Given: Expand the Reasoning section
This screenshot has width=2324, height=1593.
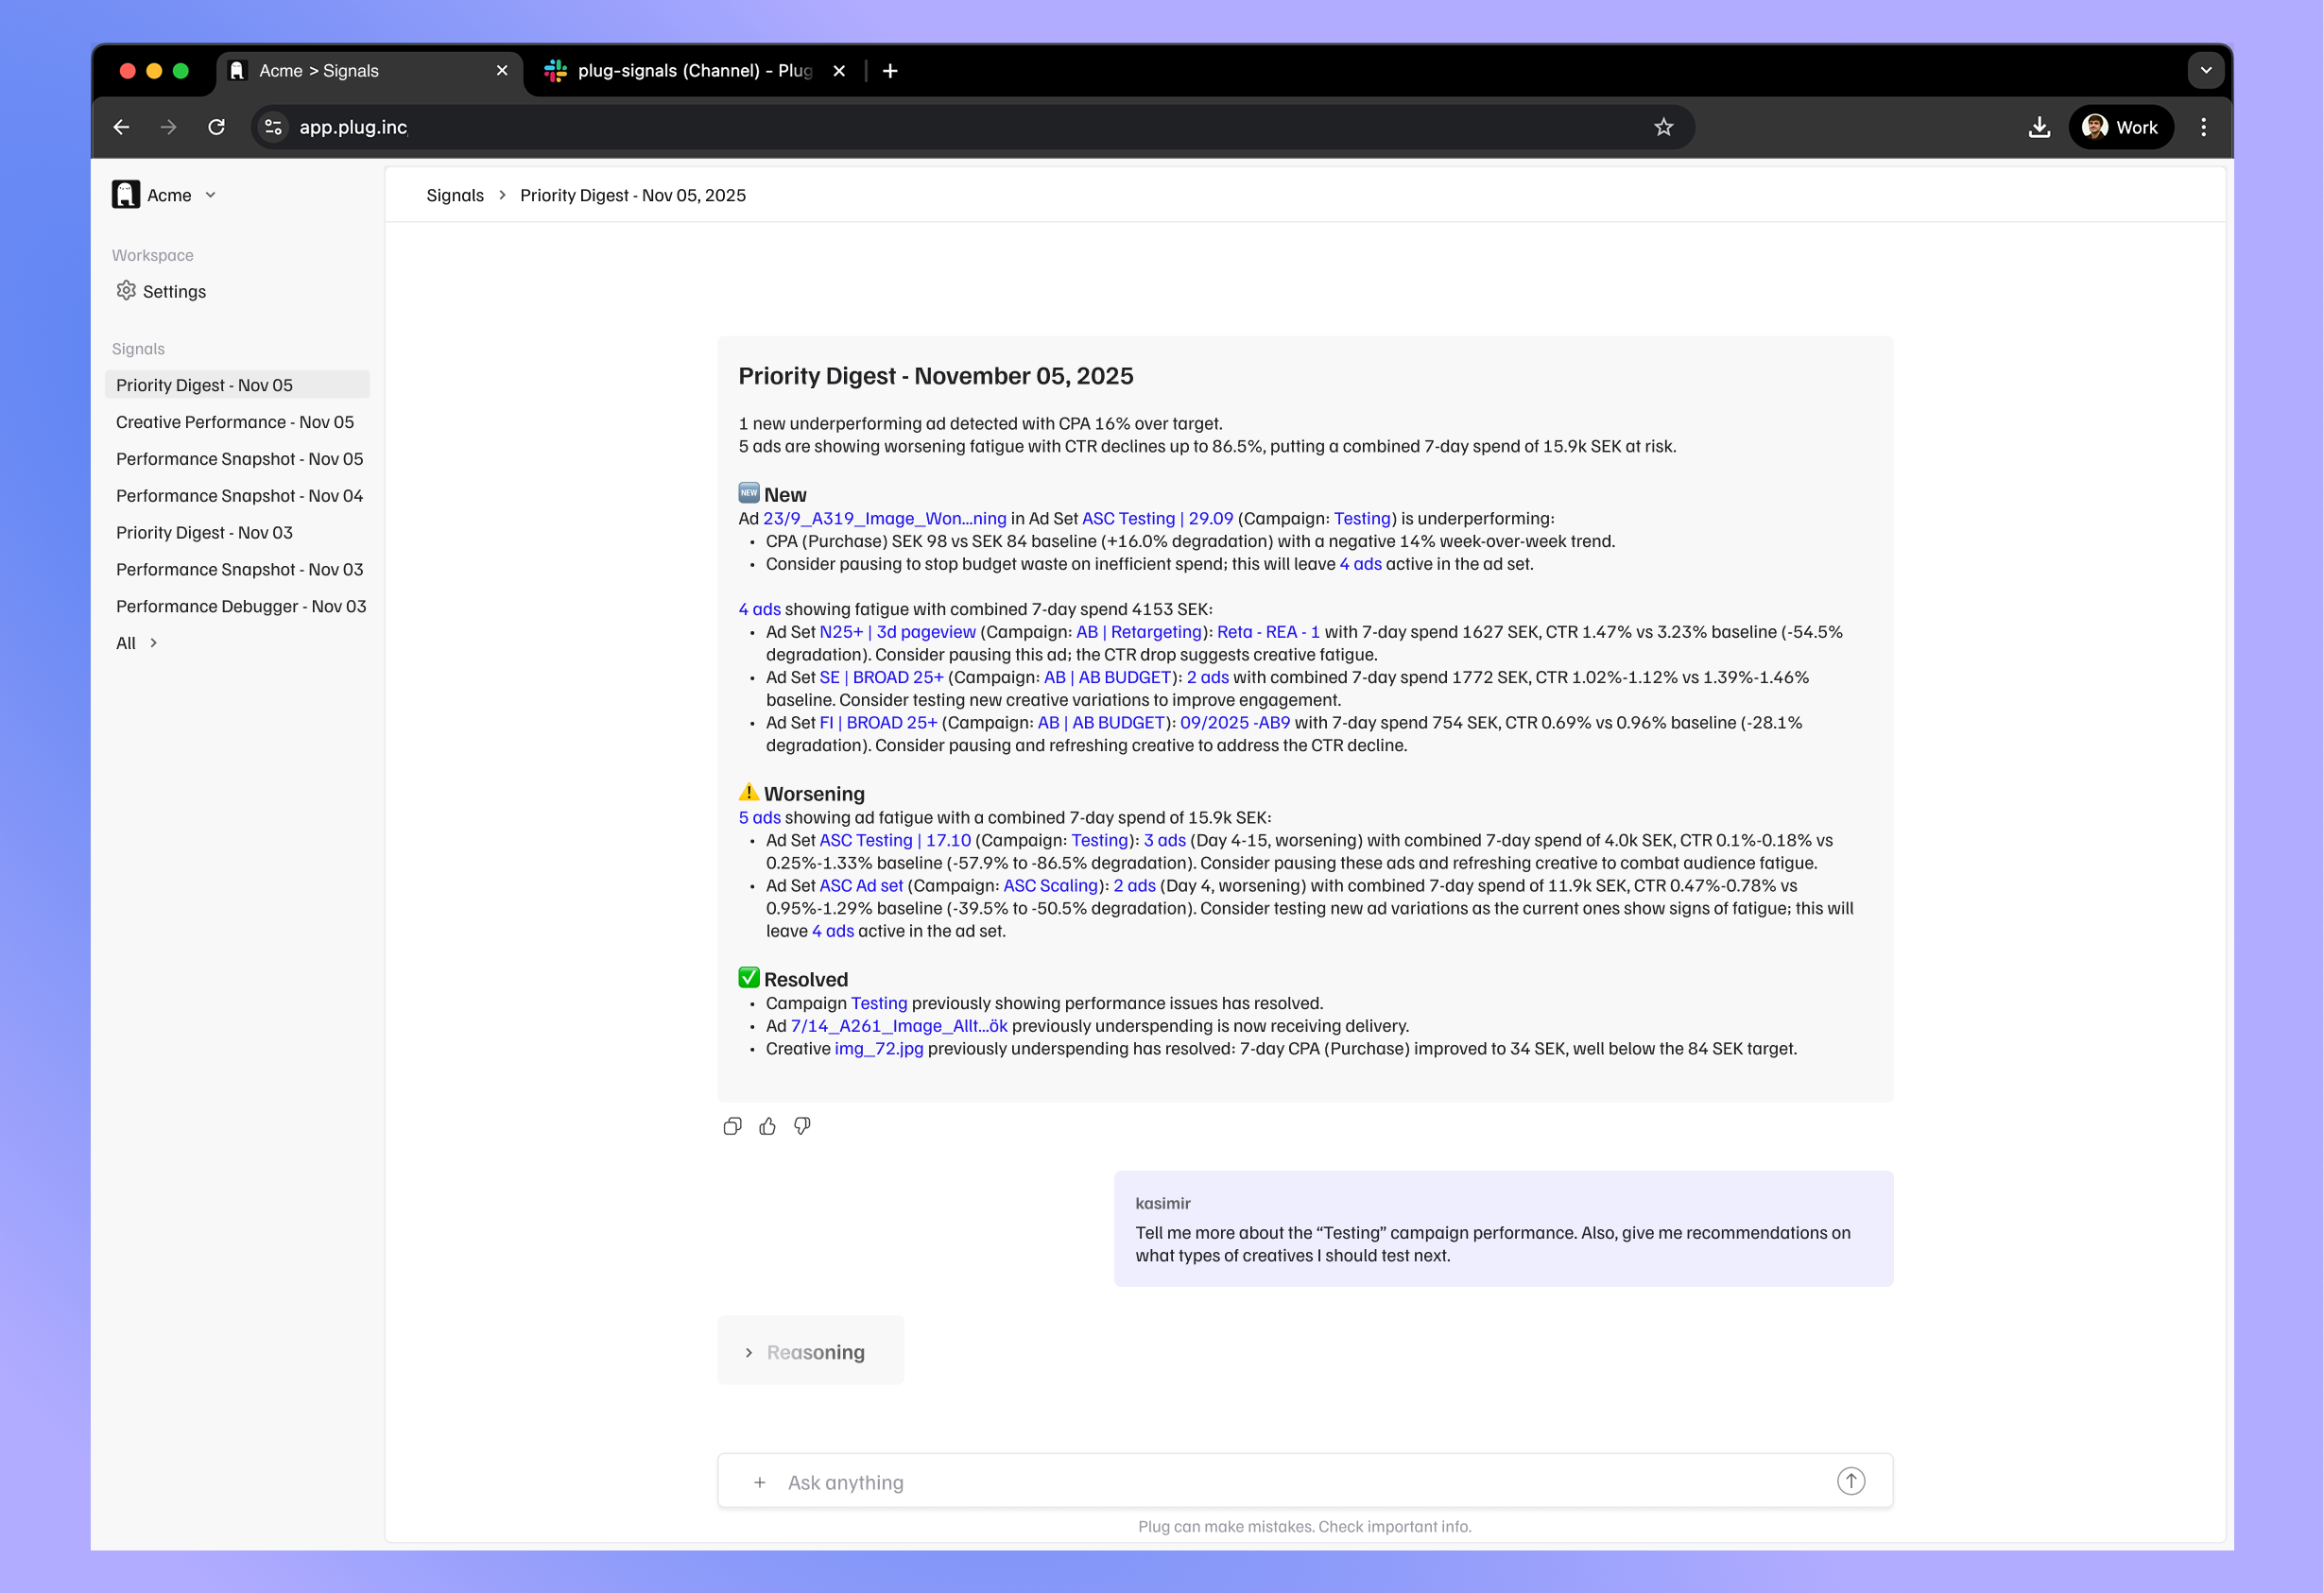Looking at the screenshot, I should coord(805,1352).
